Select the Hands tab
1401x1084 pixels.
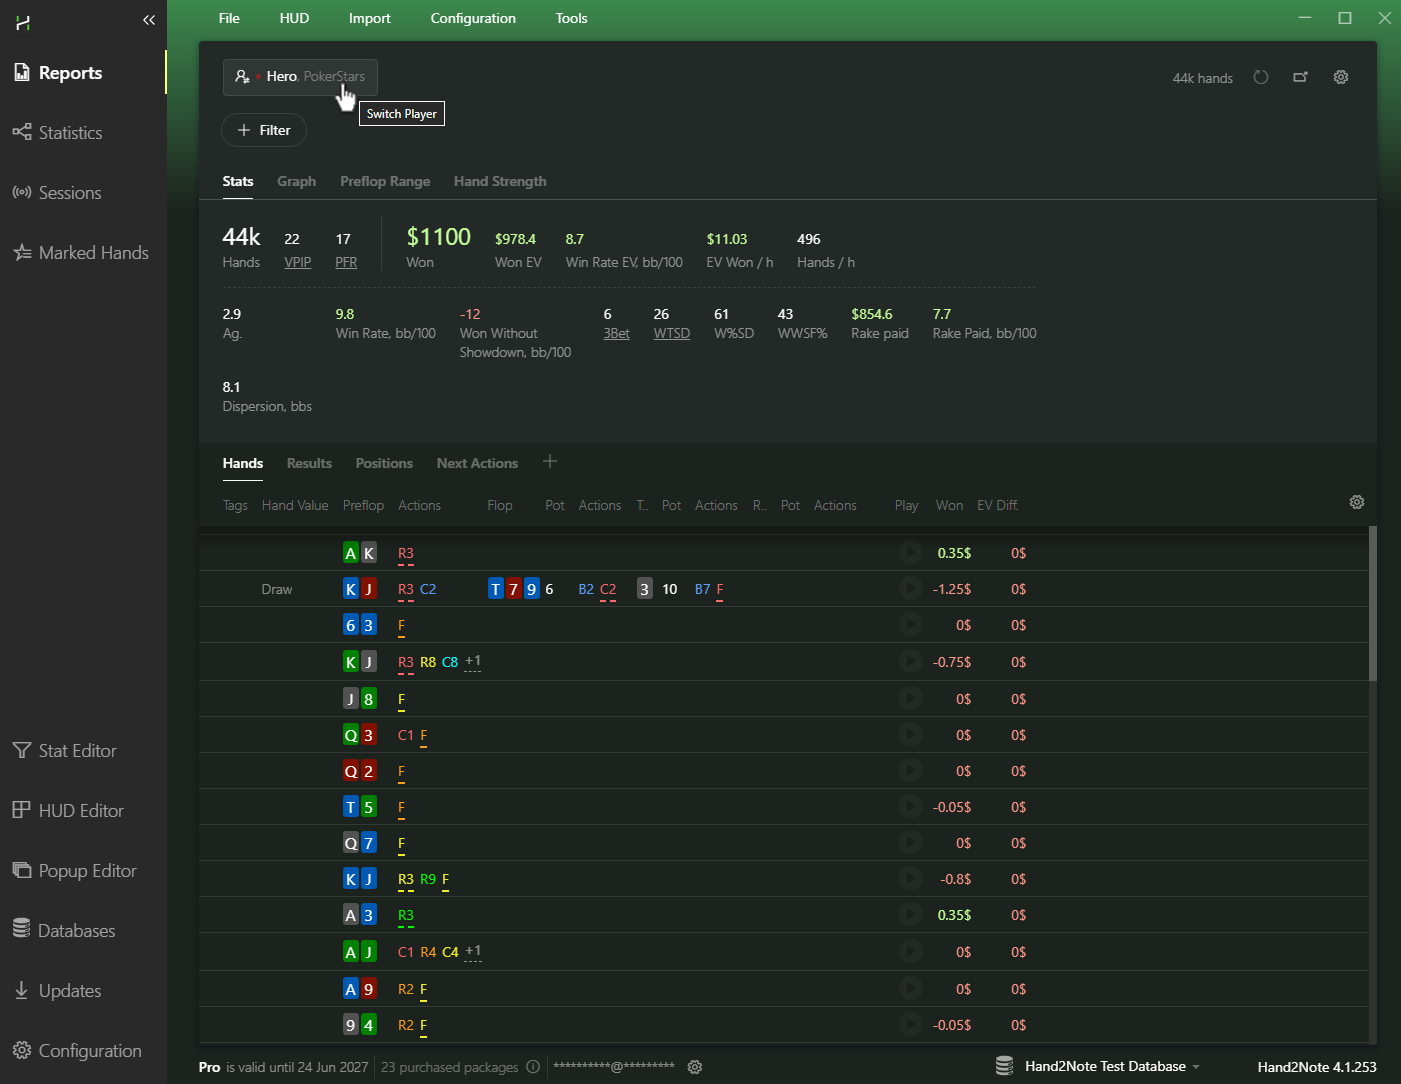pyautogui.click(x=243, y=463)
